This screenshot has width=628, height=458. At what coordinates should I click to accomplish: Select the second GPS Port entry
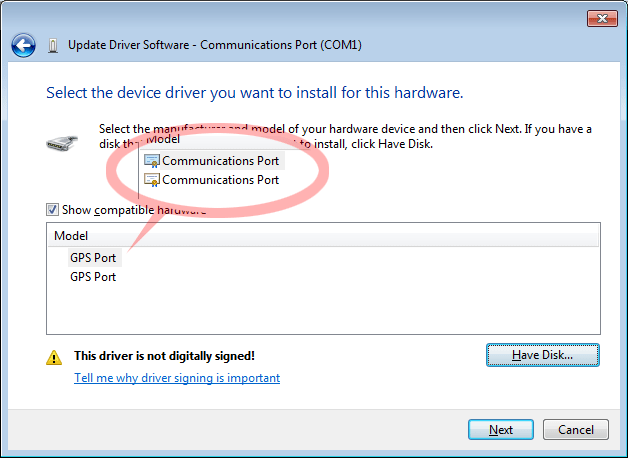coord(92,277)
